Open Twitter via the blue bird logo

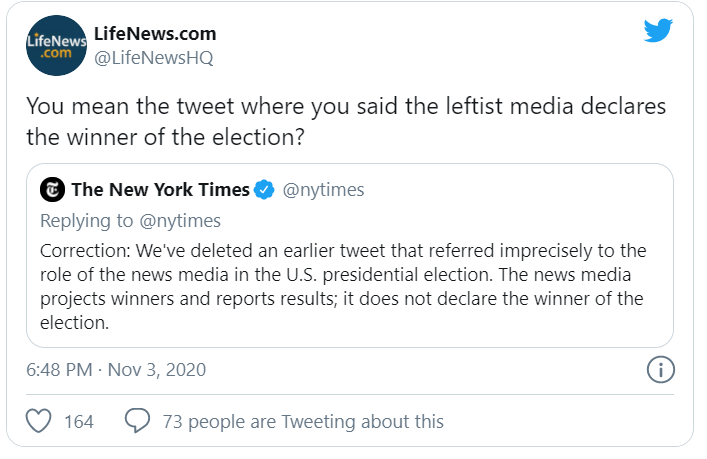click(x=658, y=32)
